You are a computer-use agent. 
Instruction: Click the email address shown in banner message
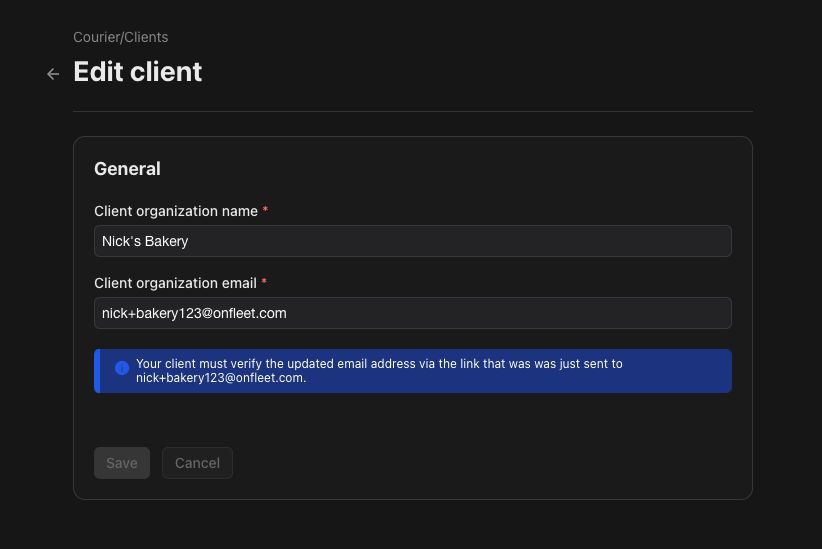pyautogui.click(x=220, y=378)
